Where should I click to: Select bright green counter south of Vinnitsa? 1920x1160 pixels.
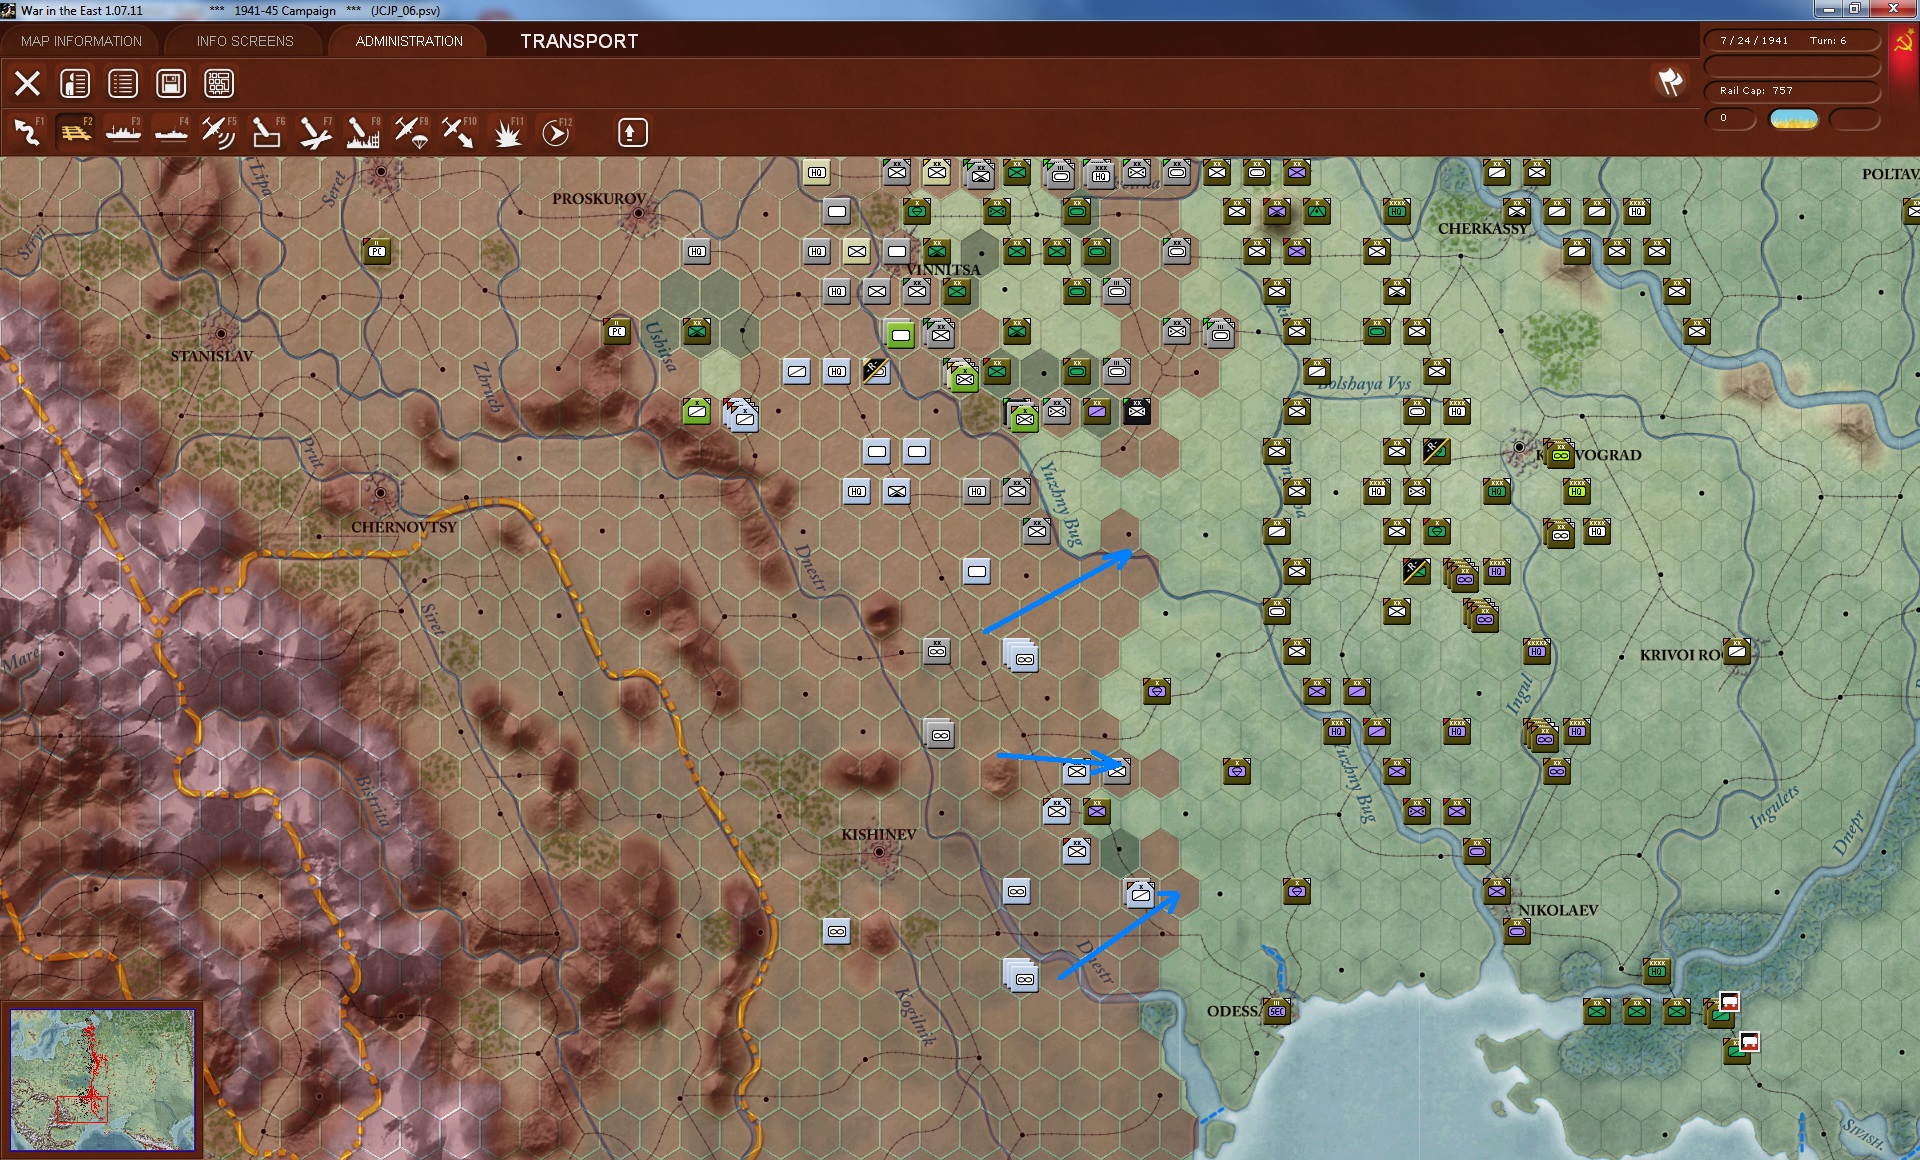tap(901, 335)
